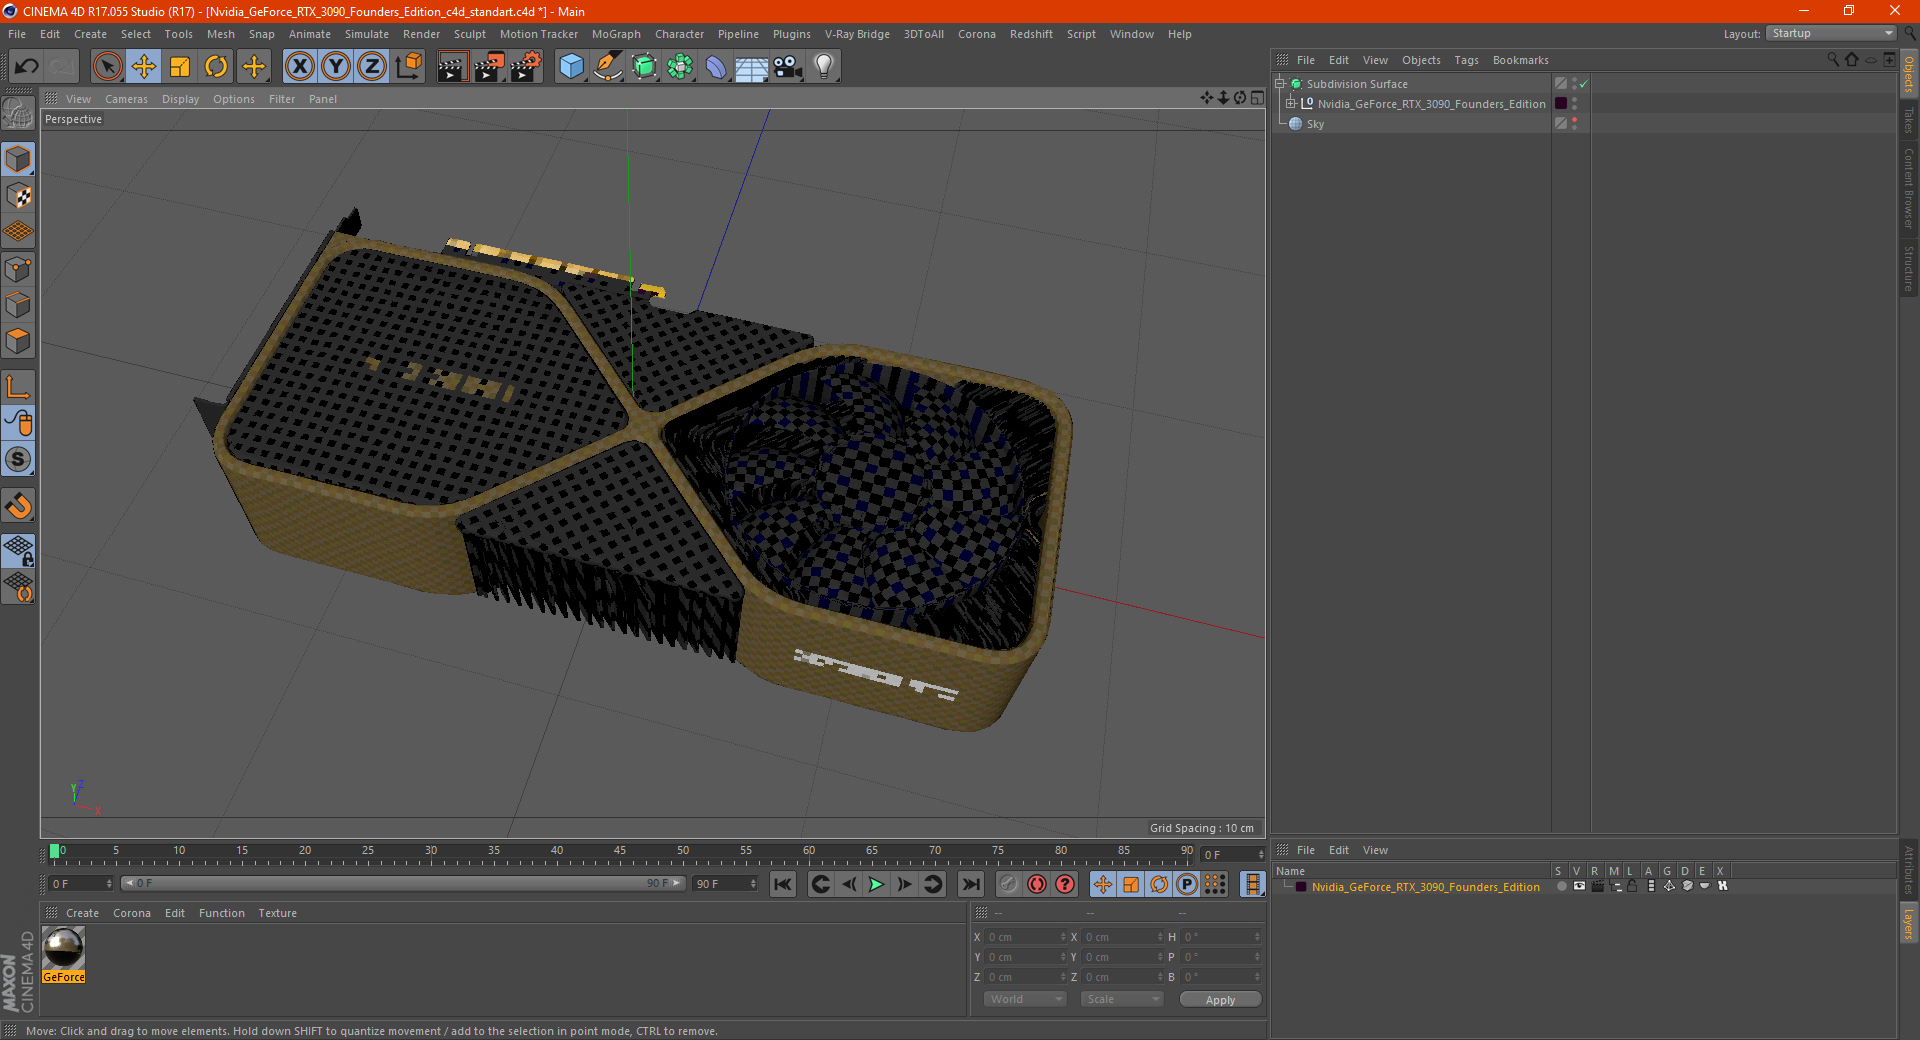Click the Locked Workplane icon
Screen dimensions: 1920x1040
19,550
